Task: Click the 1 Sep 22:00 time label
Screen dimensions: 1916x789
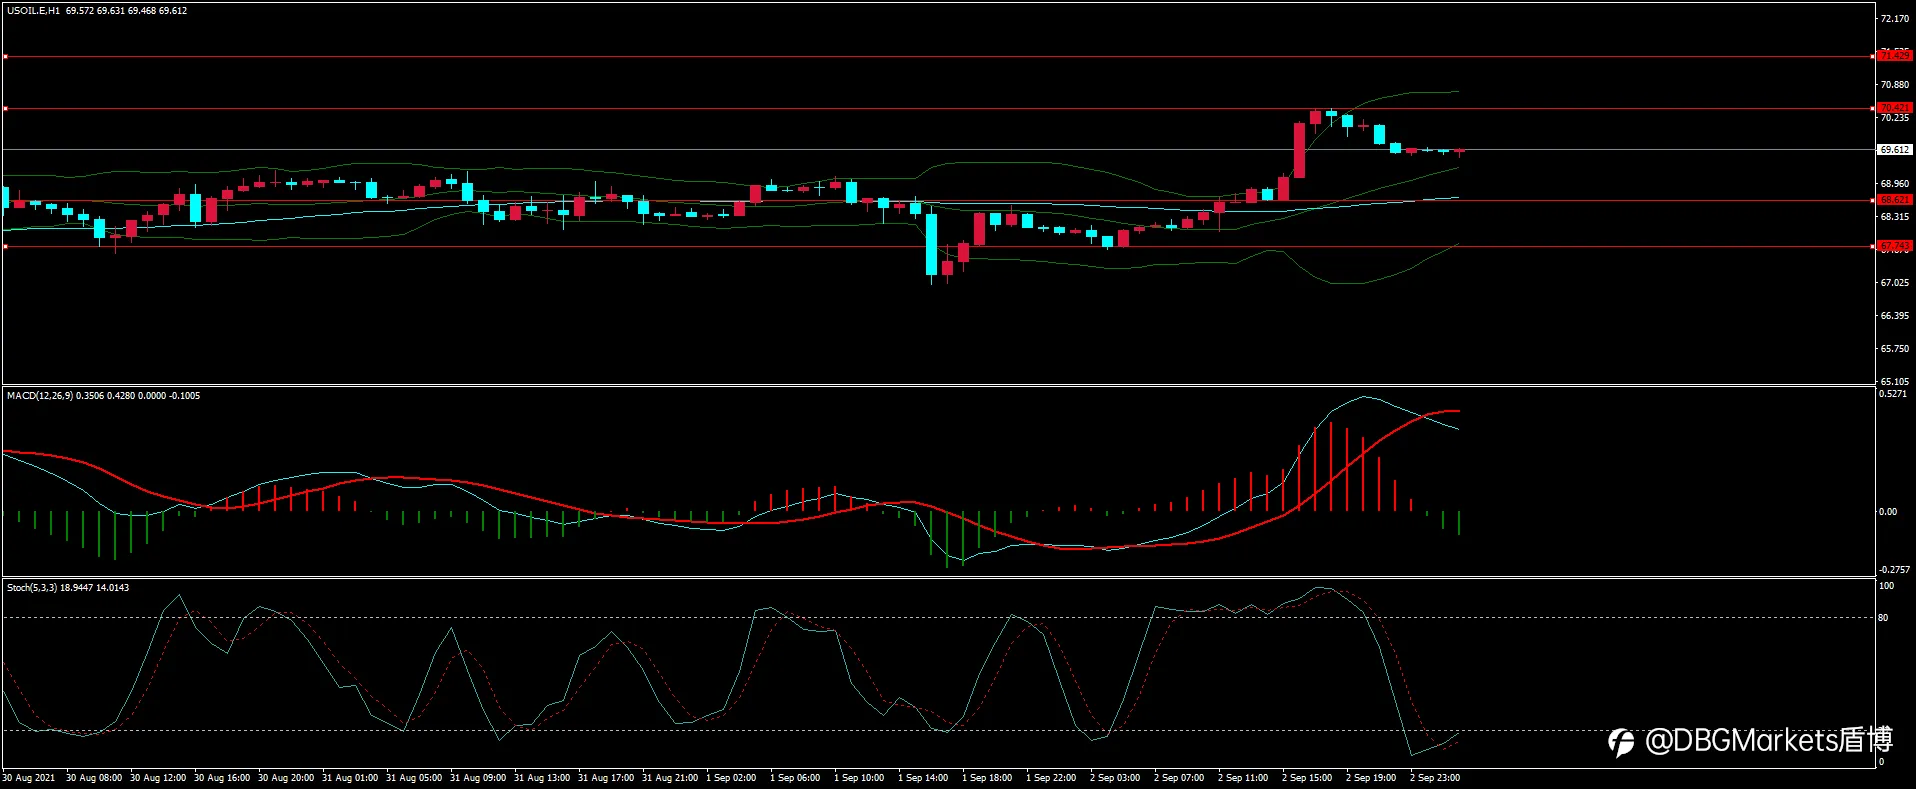Action: 1051,778
